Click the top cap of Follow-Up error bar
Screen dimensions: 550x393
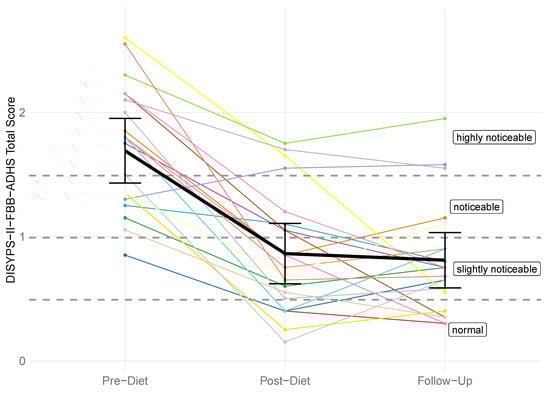tap(445, 232)
